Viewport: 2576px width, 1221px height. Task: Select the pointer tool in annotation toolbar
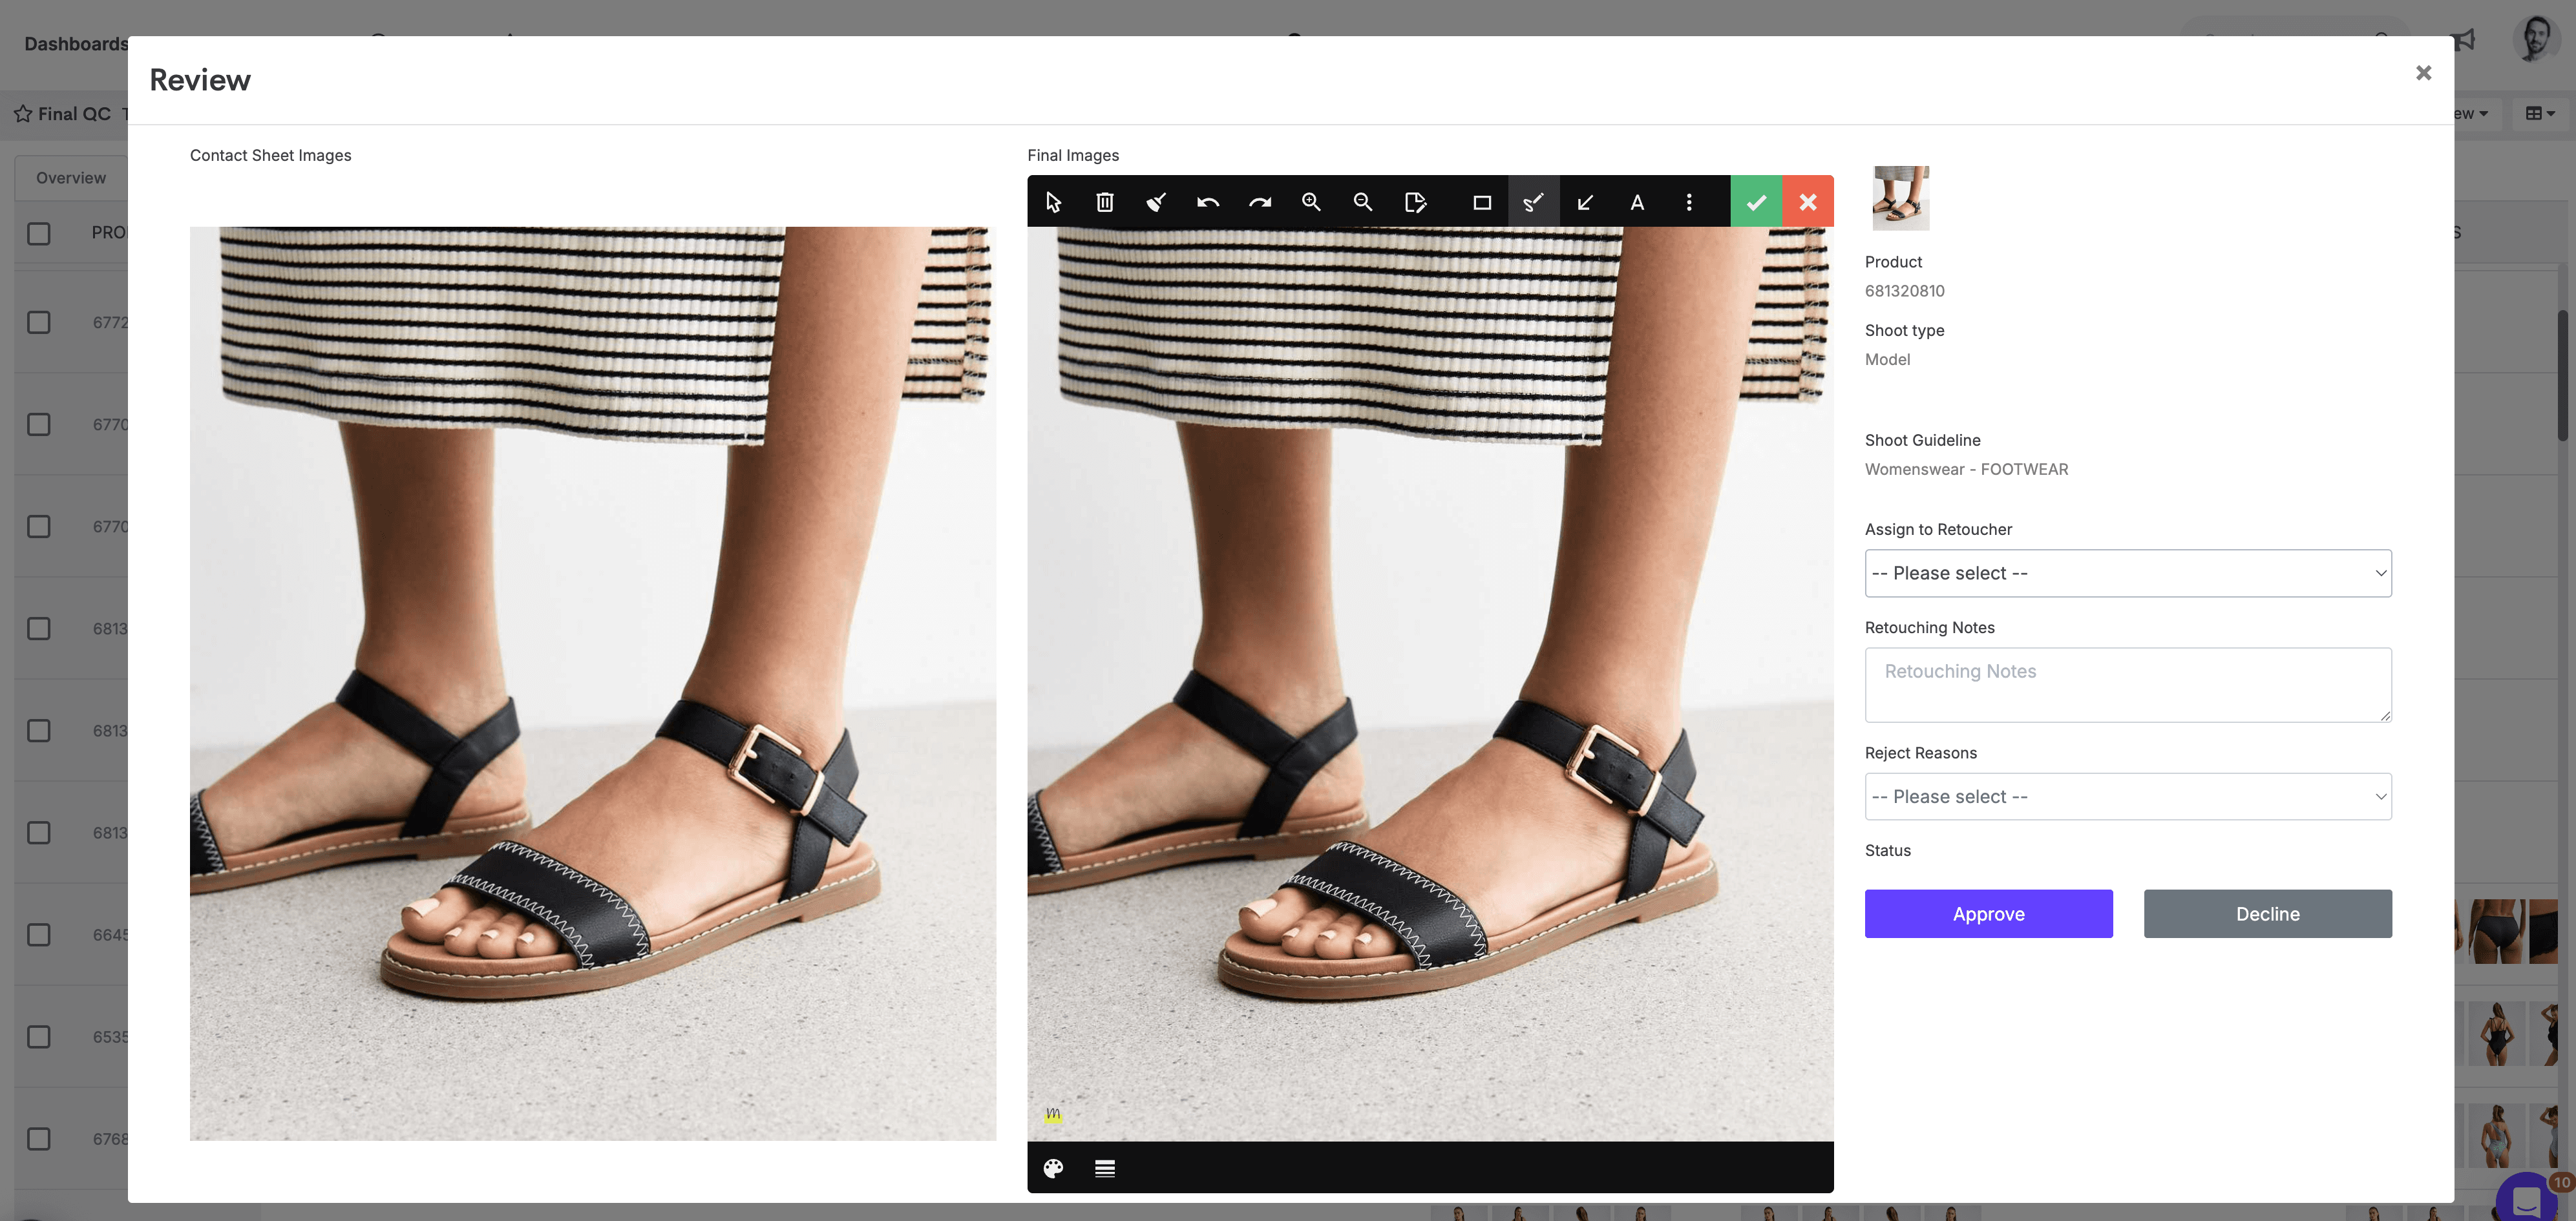[x=1053, y=202]
